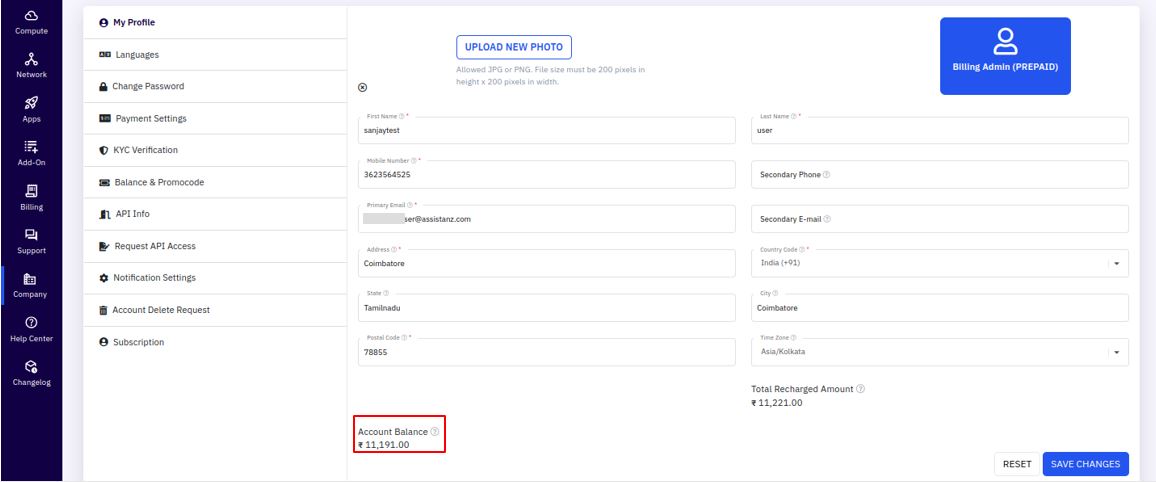Open the Subscription item
The height and width of the screenshot is (482, 1156).
[x=215, y=342]
